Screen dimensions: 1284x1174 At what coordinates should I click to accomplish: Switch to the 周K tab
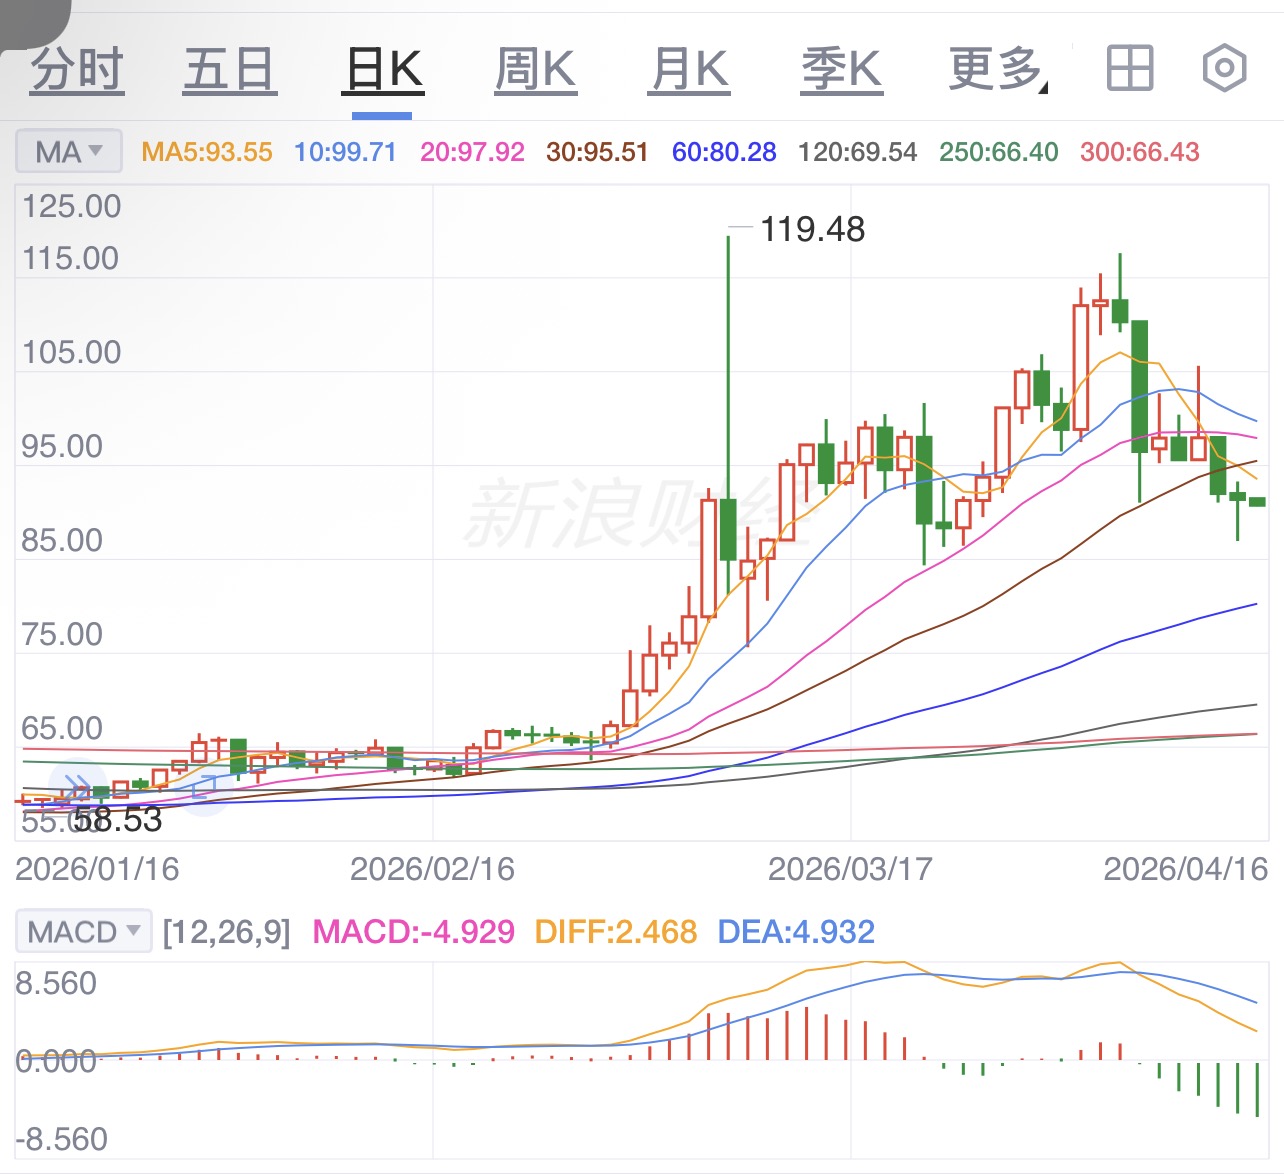pyautogui.click(x=536, y=70)
